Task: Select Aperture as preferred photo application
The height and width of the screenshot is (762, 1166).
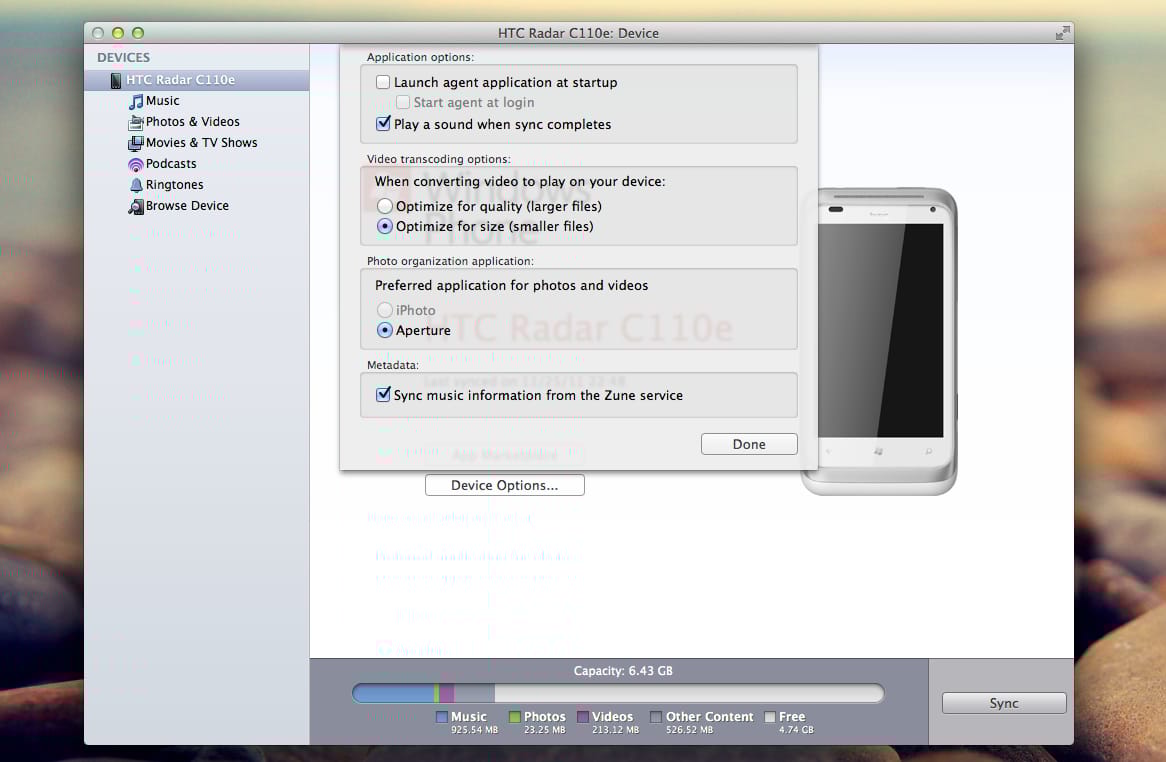Action: click(384, 330)
